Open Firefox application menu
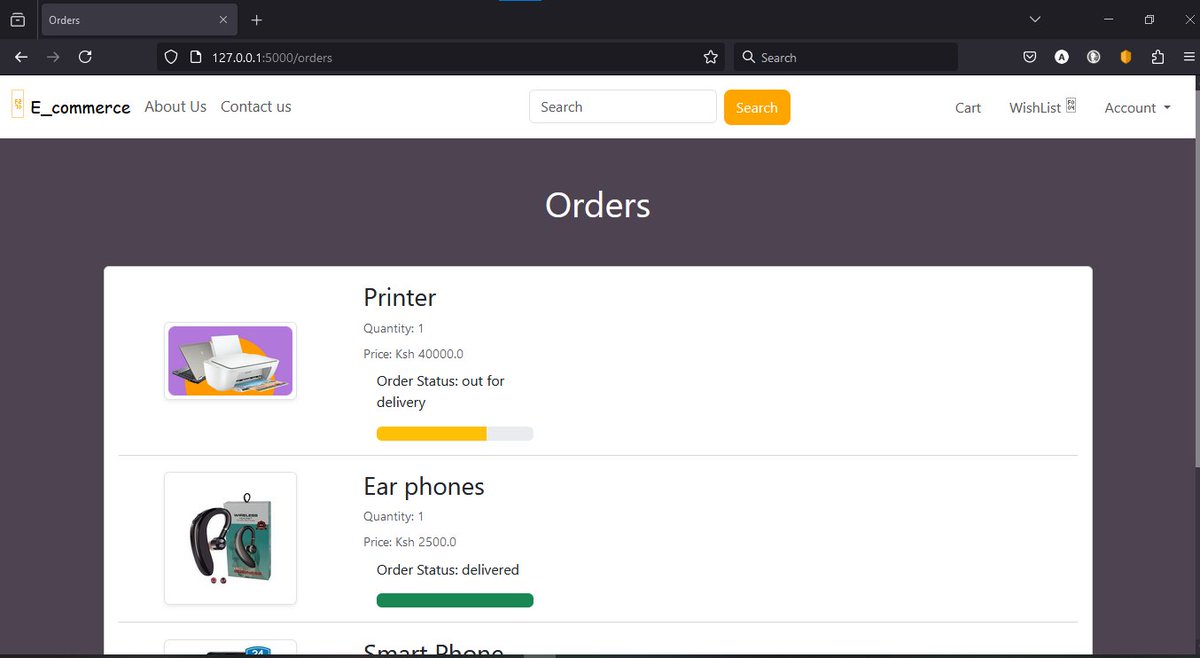1200x658 pixels. coord(1187,57)
